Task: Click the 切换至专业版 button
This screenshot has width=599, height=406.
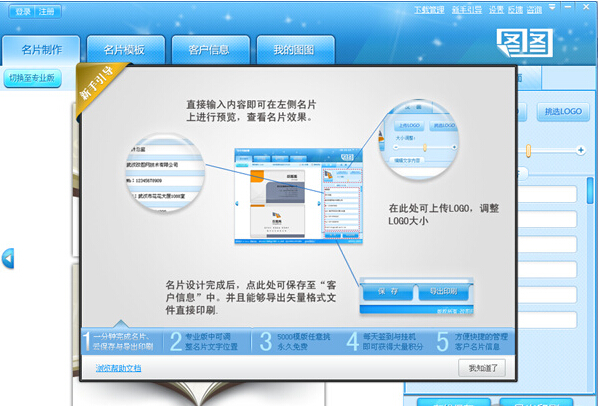Action: (x=32, y=78)
